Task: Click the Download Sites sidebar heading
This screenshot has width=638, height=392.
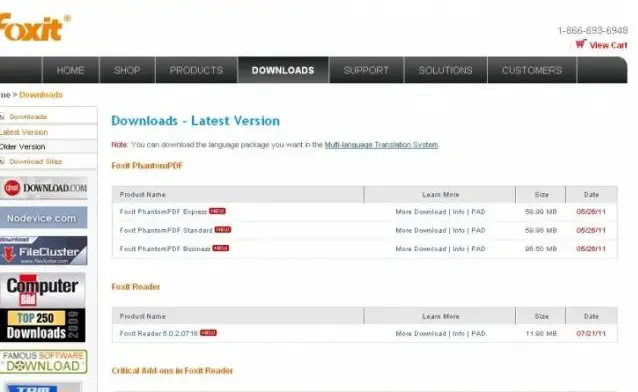Action: point(36,162)
